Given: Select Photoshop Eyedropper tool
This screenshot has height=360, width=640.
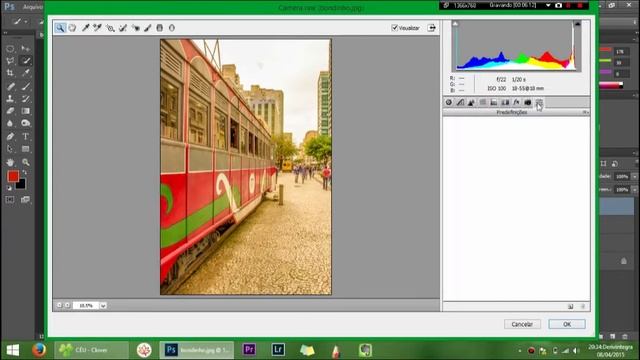Looking at the screenshot, I should [x=25, y=73].
